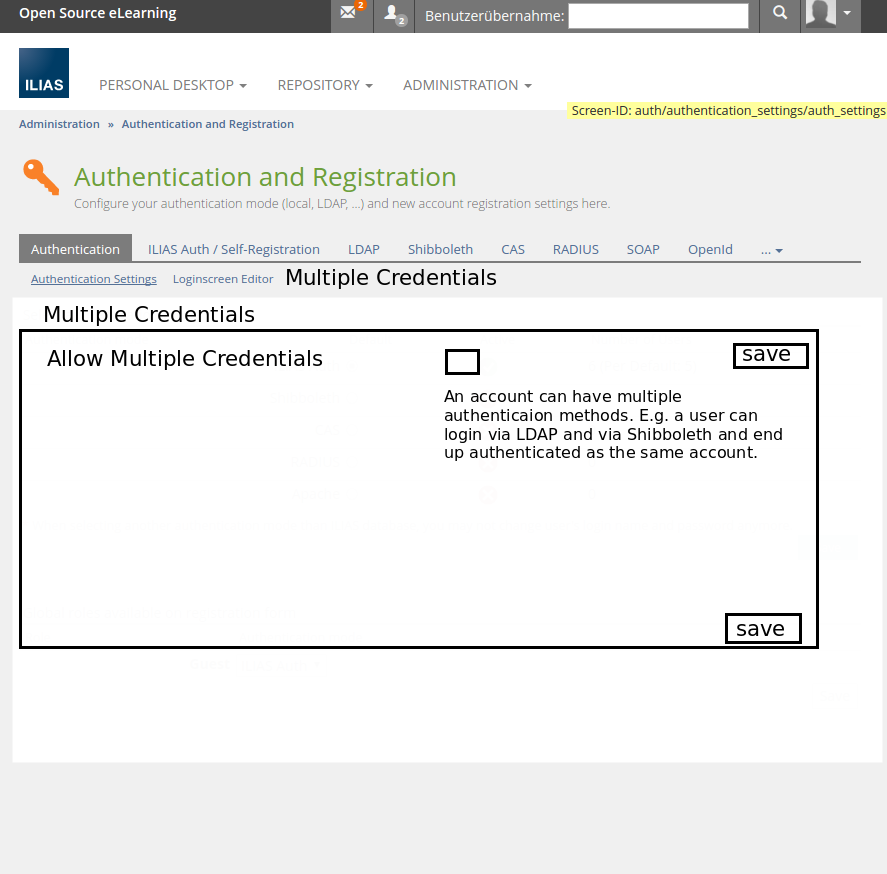Click the orange key icon

pos(41,177)
